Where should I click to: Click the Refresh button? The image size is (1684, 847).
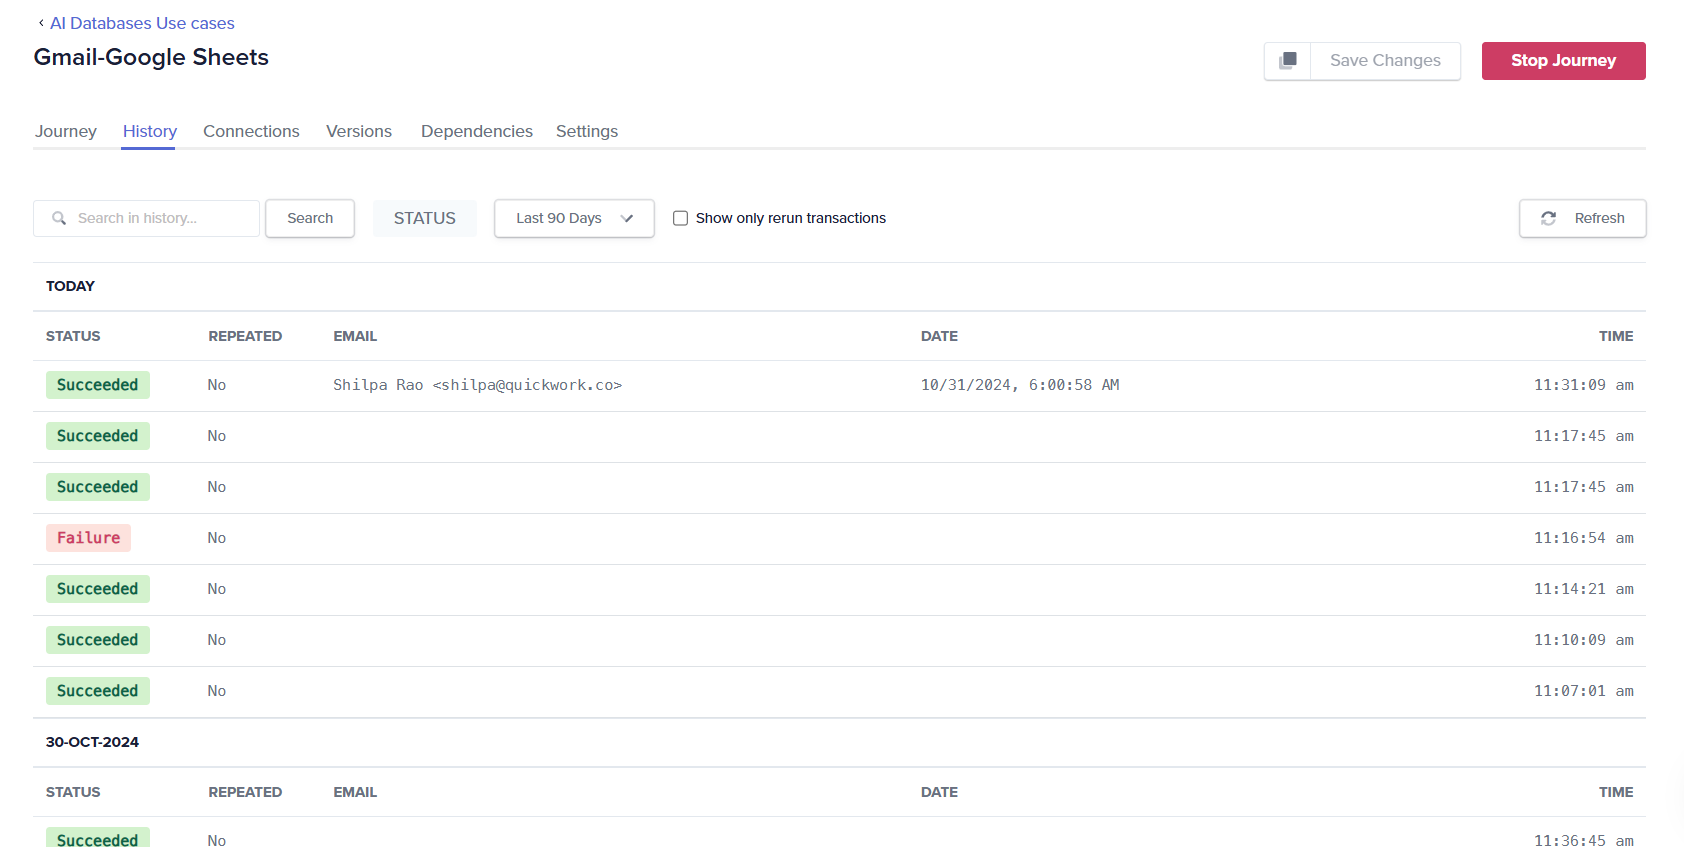1582,218
